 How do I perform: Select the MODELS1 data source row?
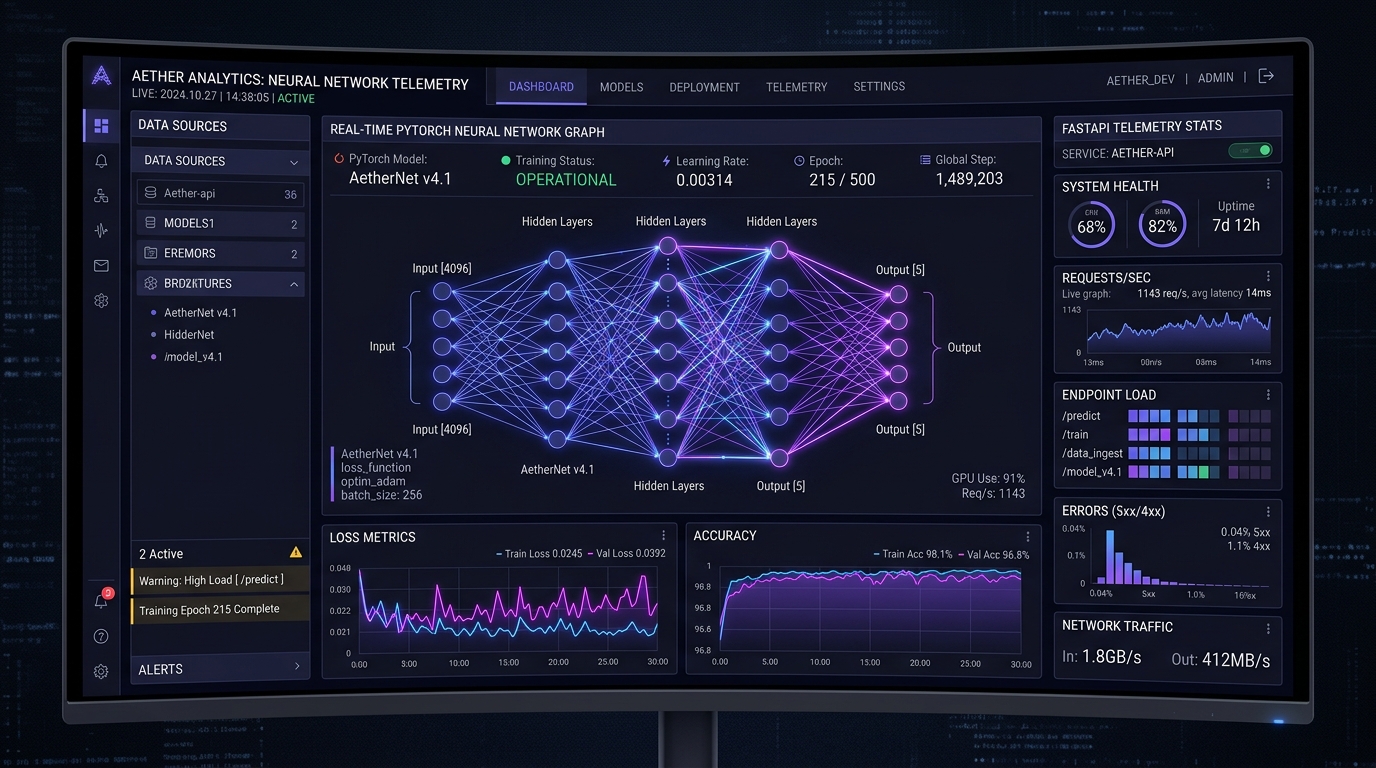220,223
